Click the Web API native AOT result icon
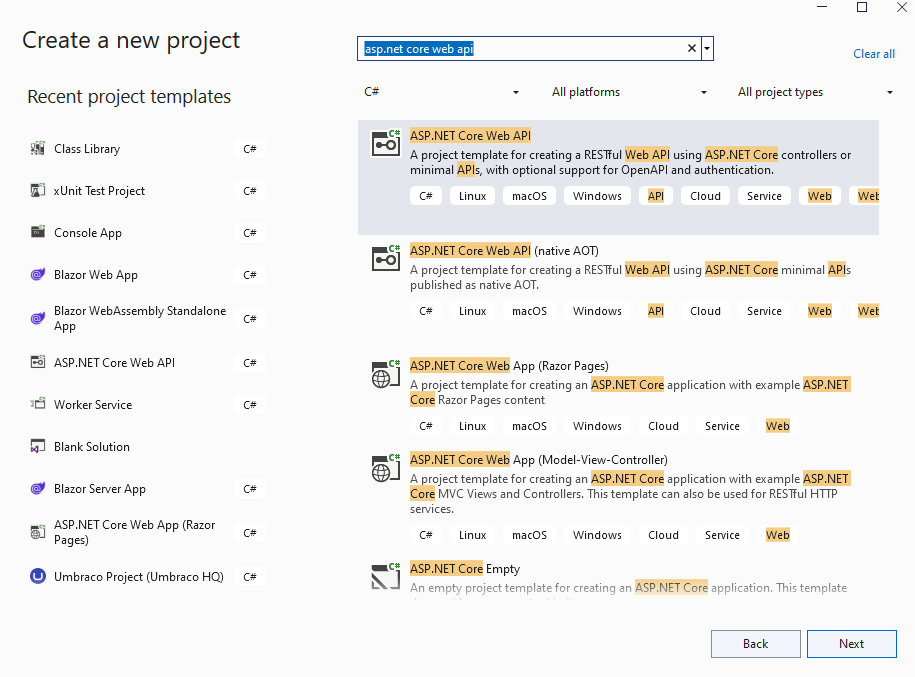Image resolution: width=915 pixels, height=677 pixels. point(386,259)
